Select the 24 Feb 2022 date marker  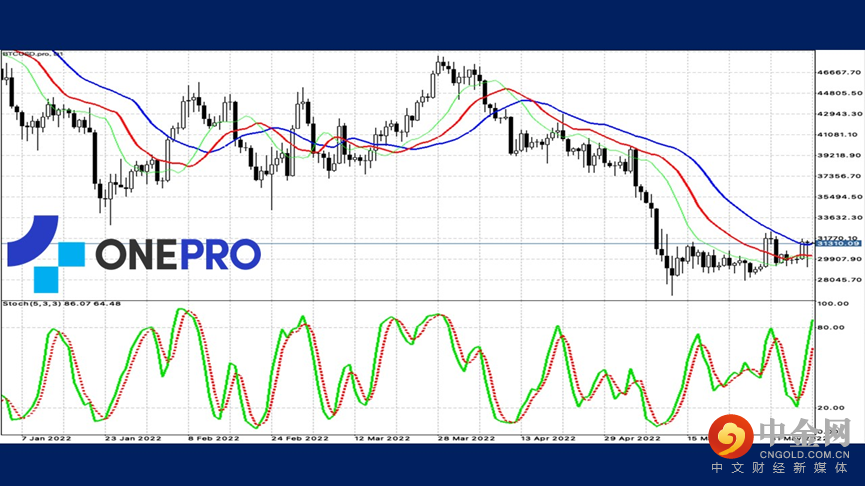[x=300, y=439]
